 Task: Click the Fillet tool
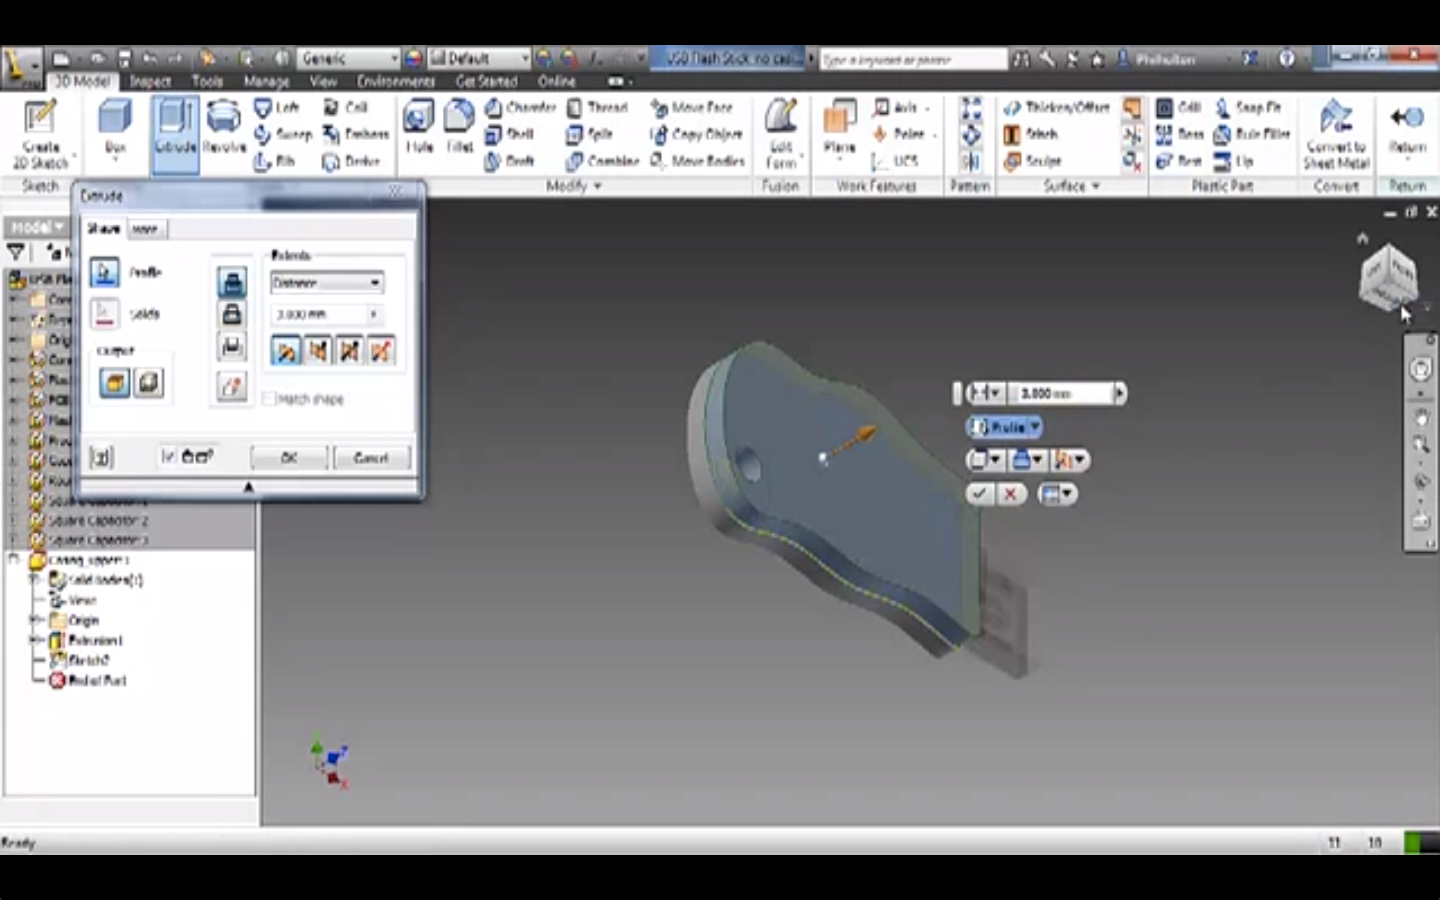click(458, 125)
